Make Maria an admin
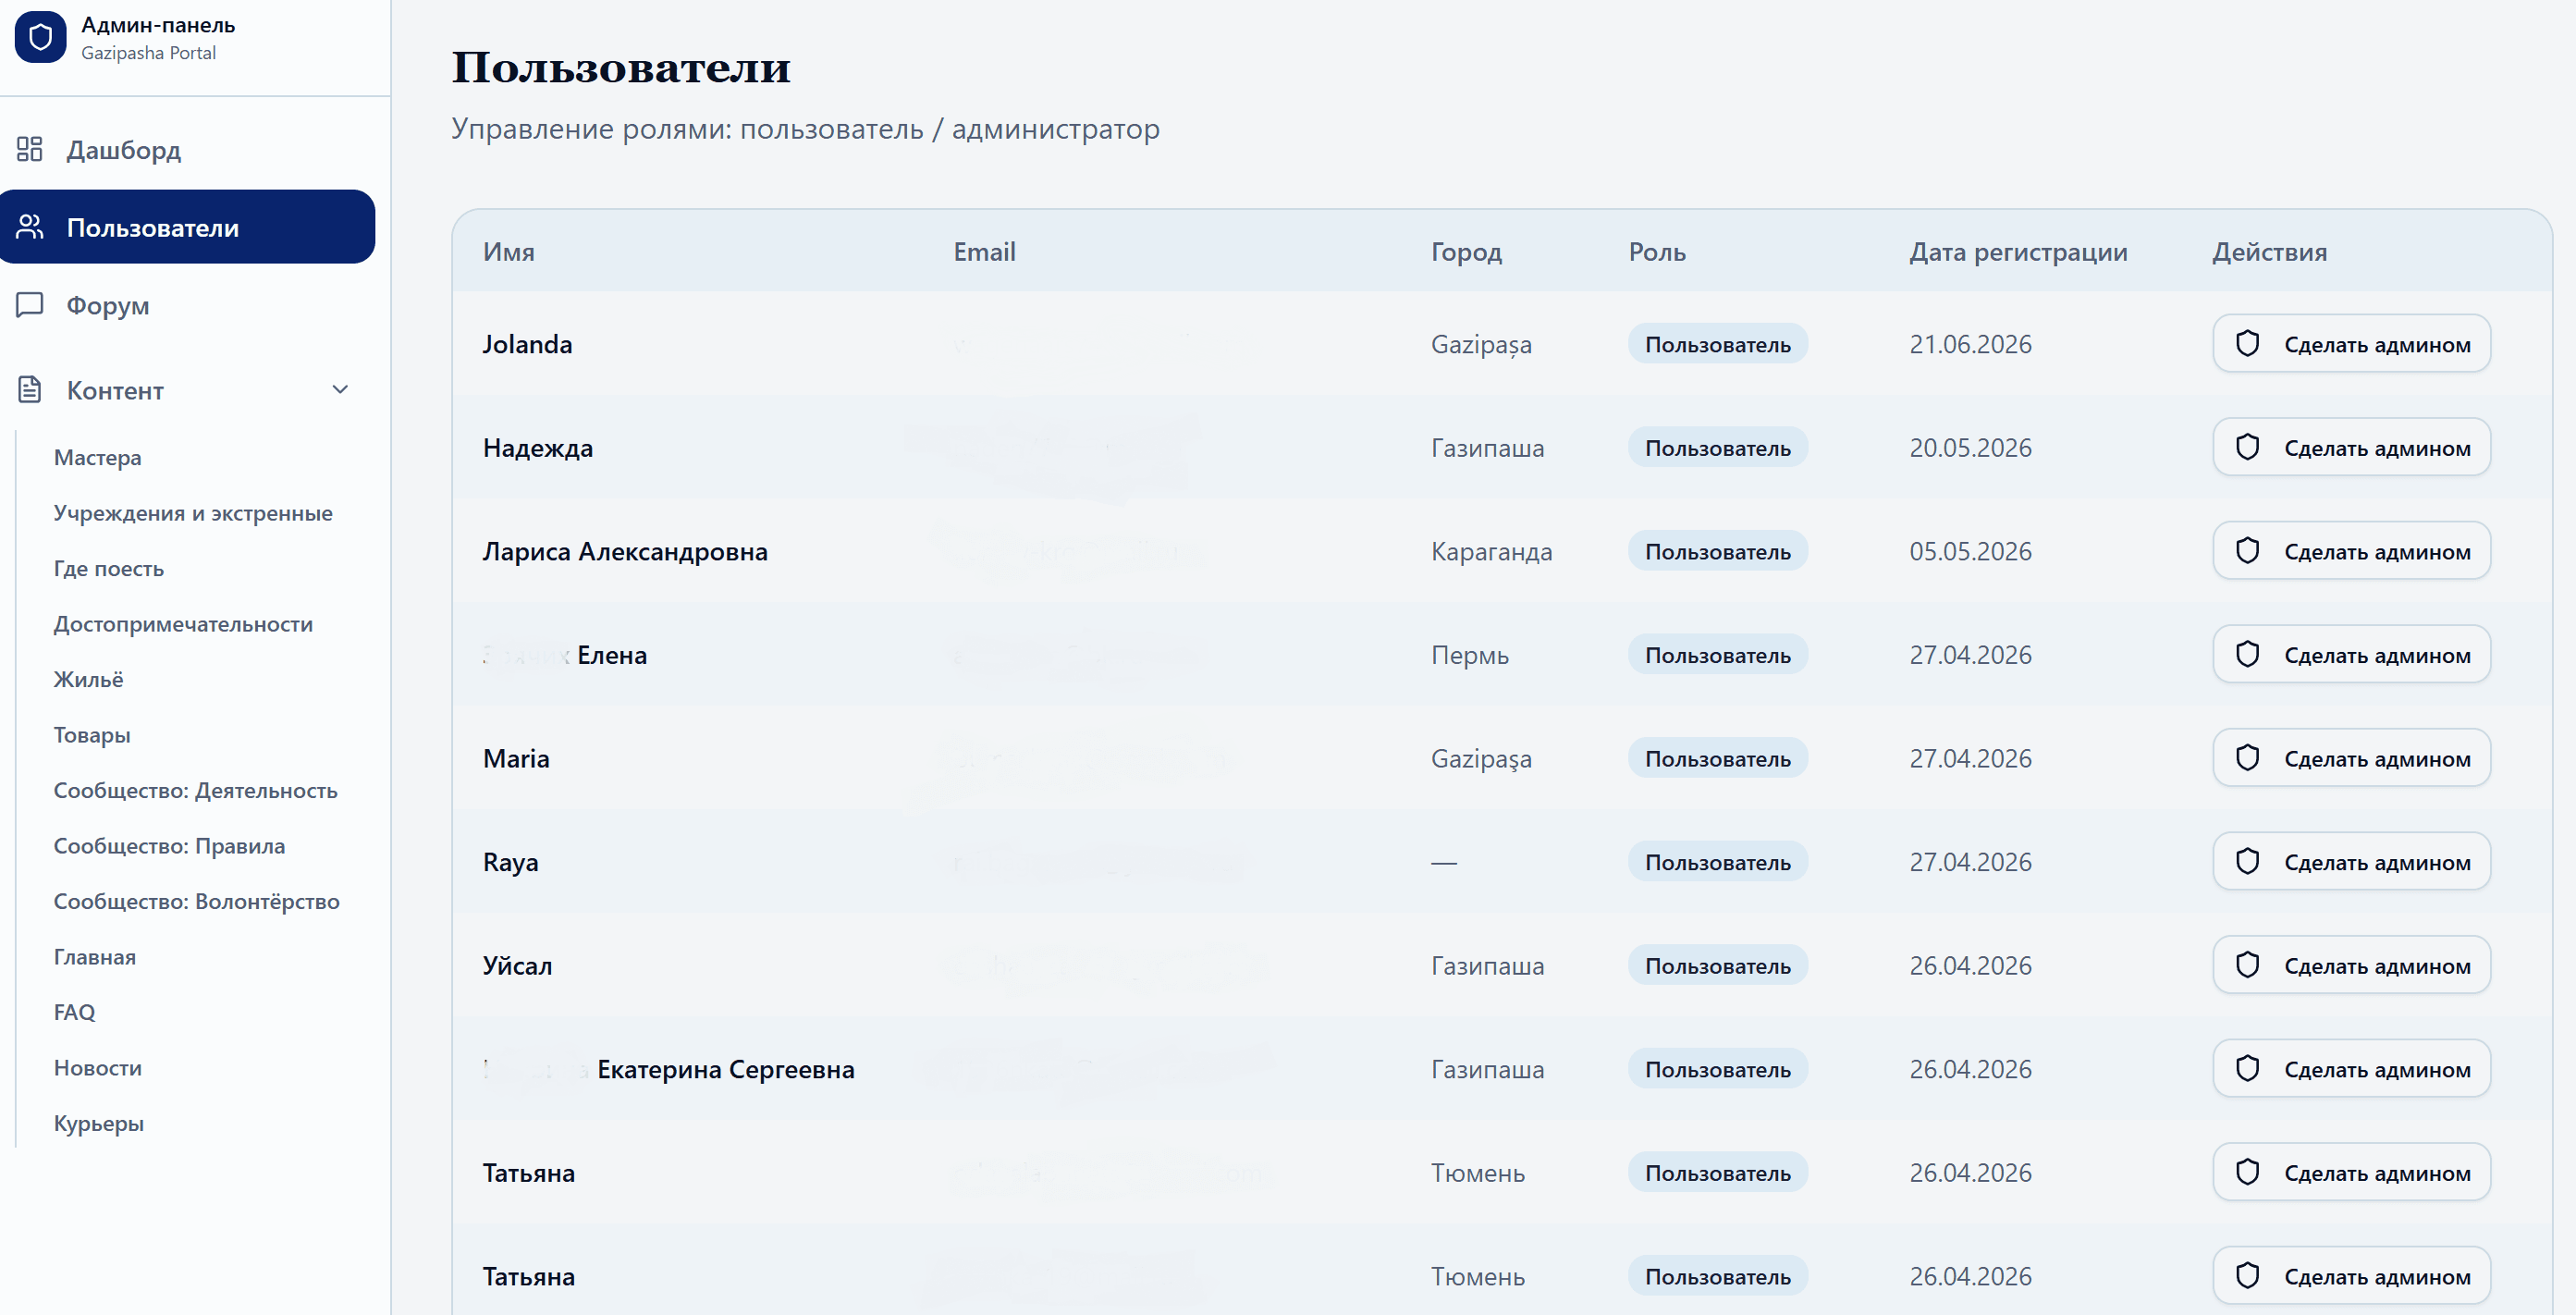The image size is (2576, 1315). [x=2351, y=758]
